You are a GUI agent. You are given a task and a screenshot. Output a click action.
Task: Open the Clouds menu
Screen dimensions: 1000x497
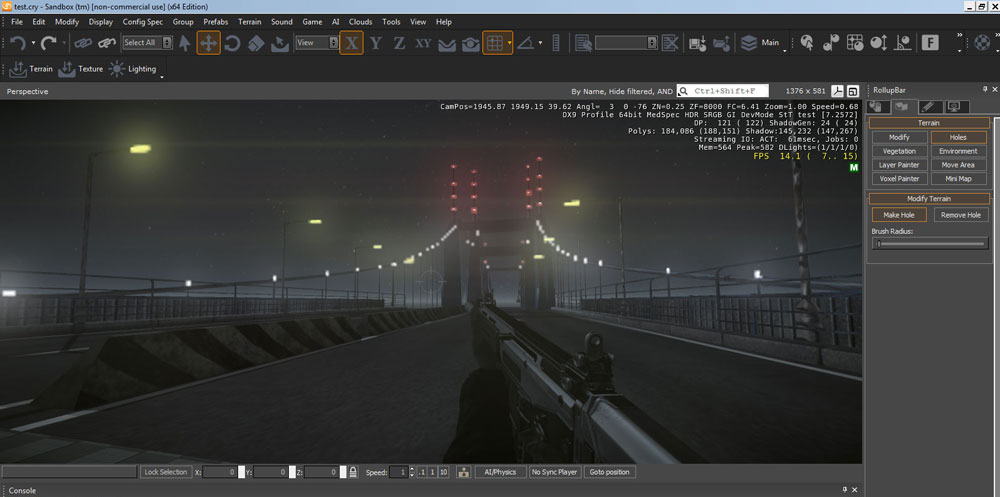(360, 22)
